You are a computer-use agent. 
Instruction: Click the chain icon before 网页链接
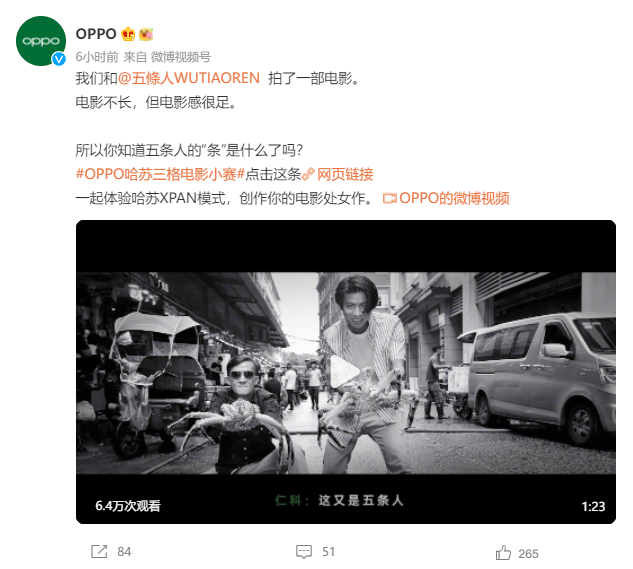pos(308,174)
